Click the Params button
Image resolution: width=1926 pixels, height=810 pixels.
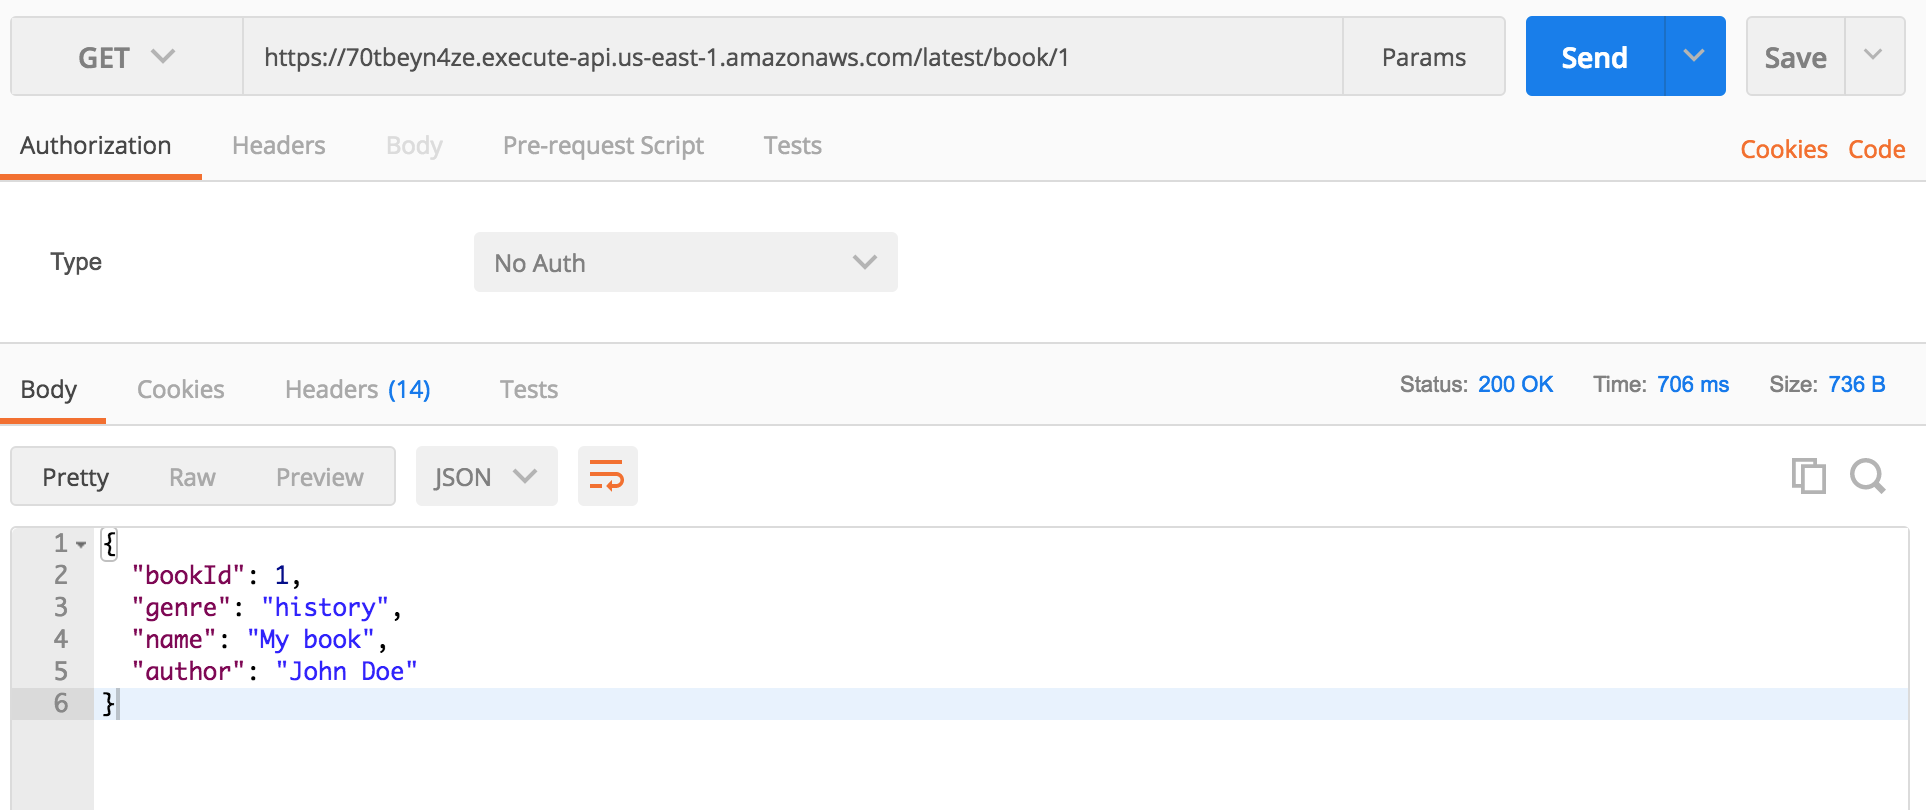(x=1423, y=57)
